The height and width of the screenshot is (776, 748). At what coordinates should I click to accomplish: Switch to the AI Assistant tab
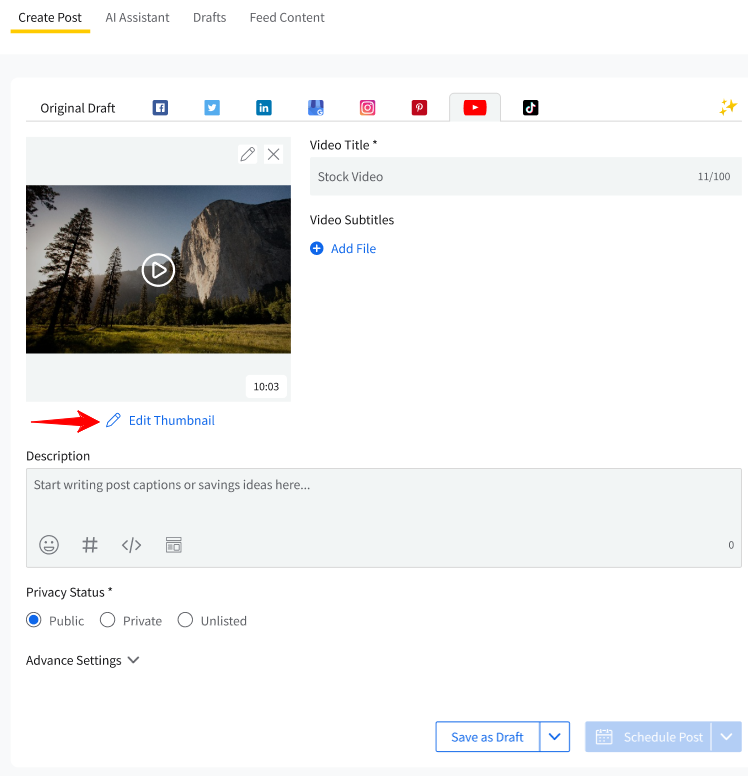pos(137,17)
